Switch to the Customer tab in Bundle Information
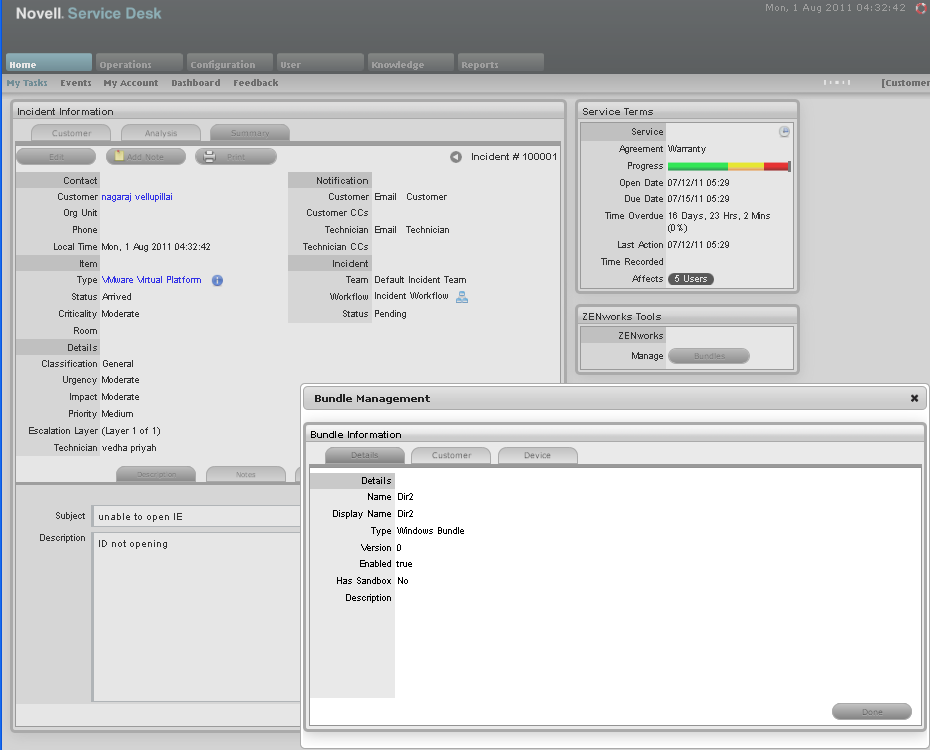Screen dimensions: 930x750 click(x=451, y=455)
